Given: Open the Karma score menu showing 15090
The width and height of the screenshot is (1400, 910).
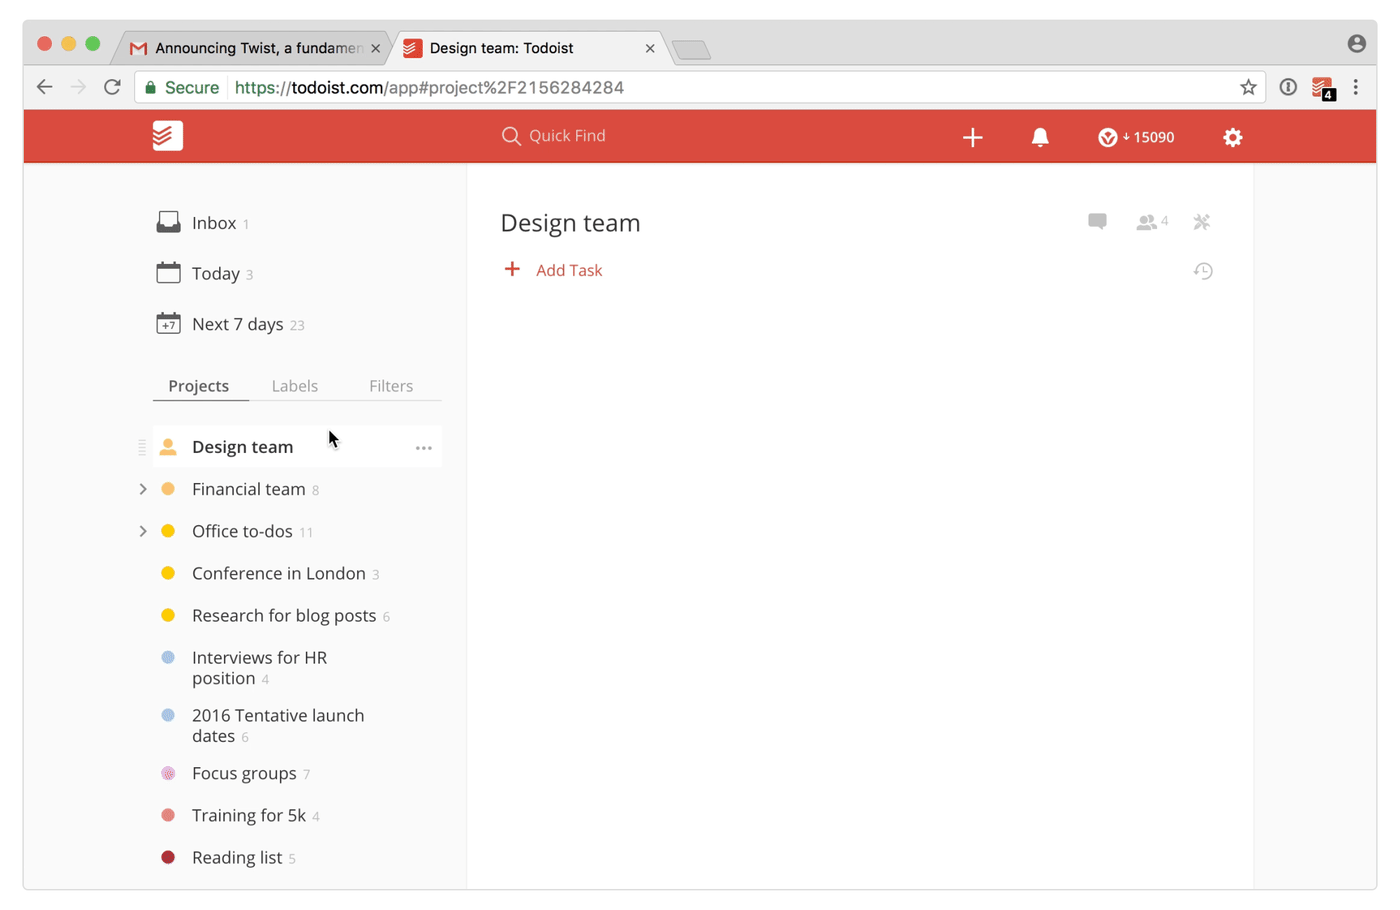Looking at the screenshot, I should click(x=1135, y=136).
